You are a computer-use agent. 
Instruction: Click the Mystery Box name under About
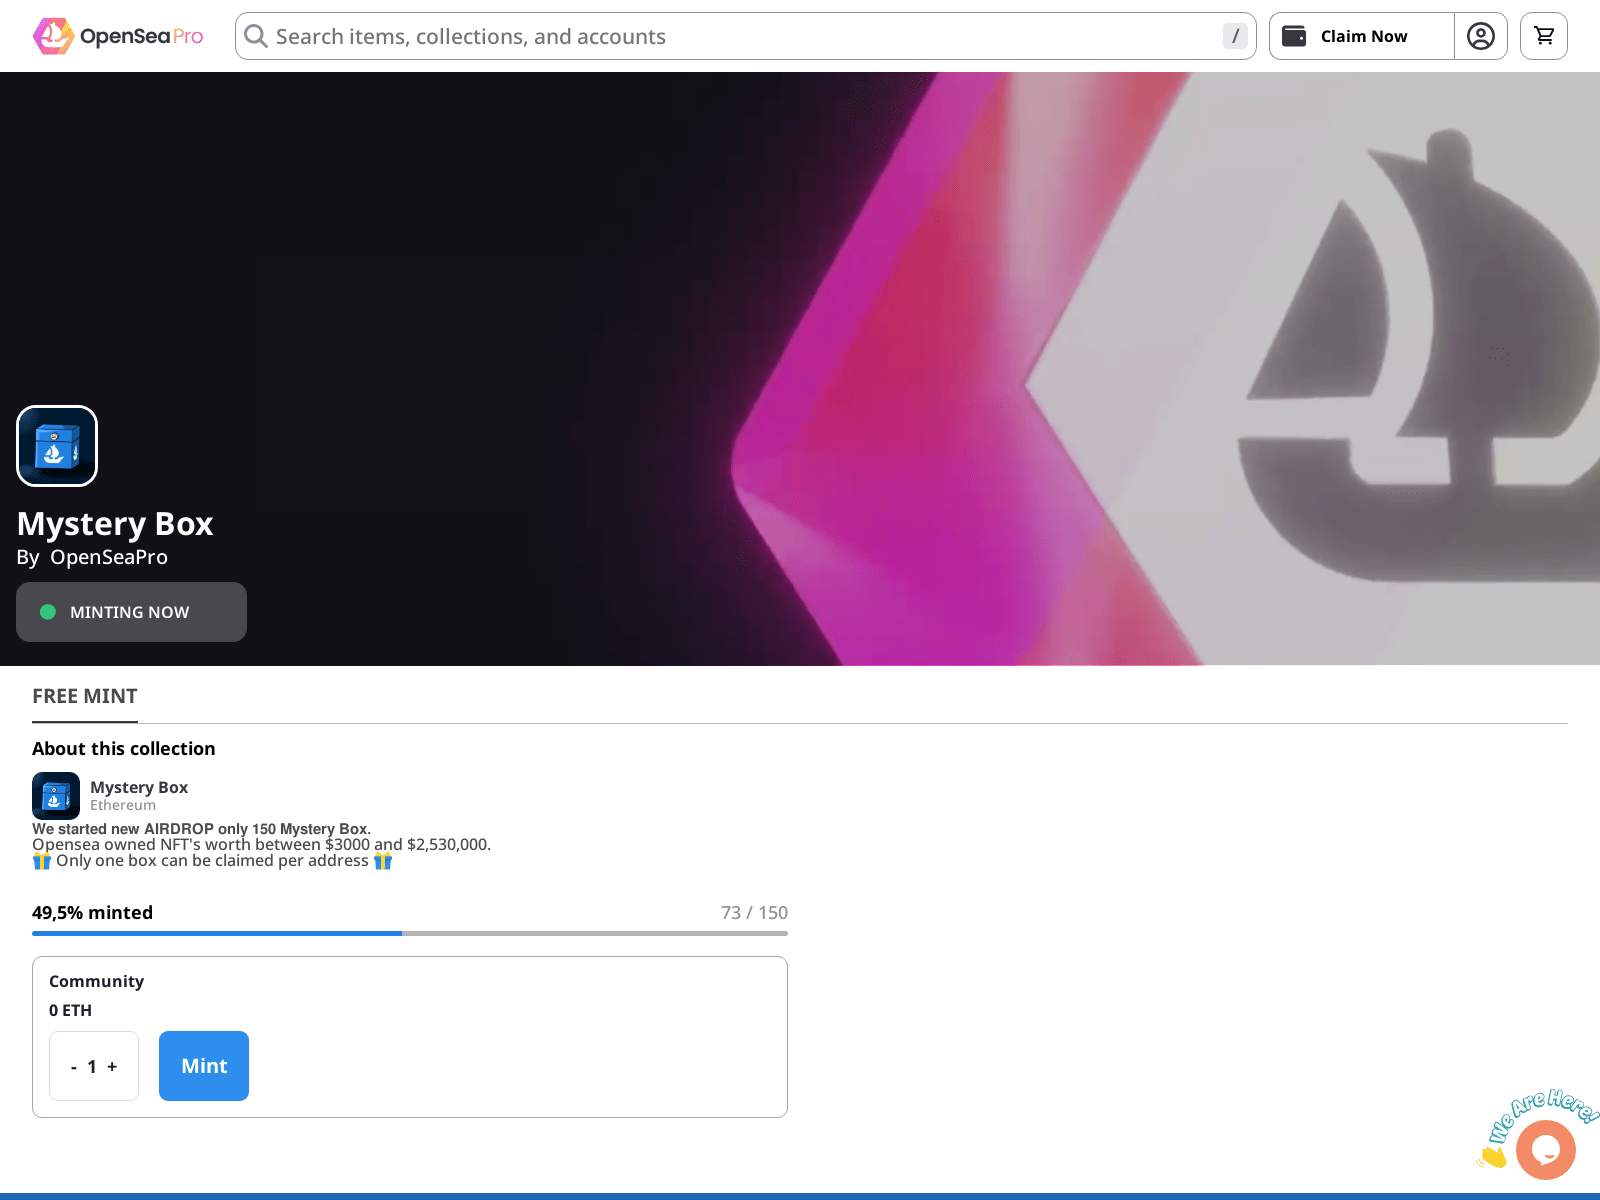click(139, 787)
